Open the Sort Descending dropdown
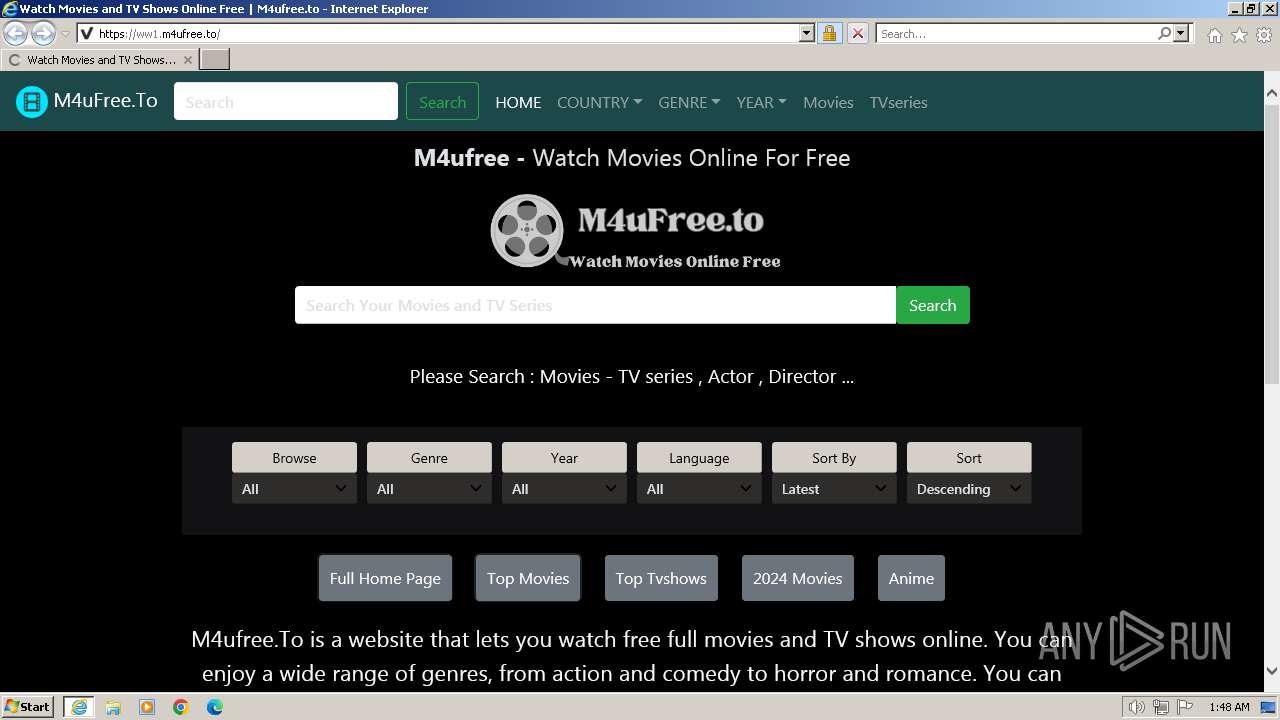 click(969, 488)
